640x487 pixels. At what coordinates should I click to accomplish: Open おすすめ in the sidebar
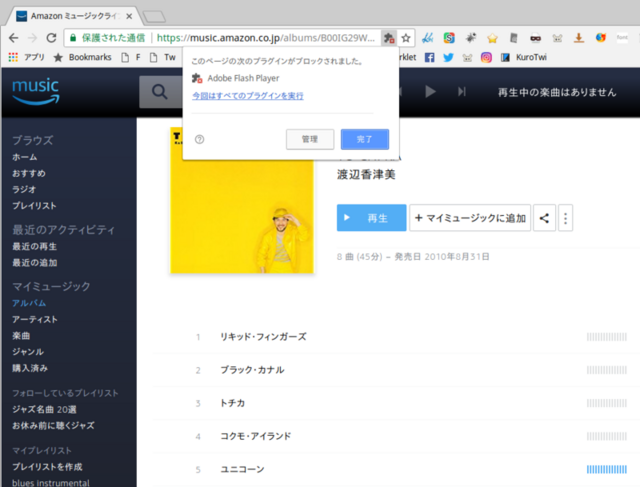pyautogui.click(x=29, y=173)
